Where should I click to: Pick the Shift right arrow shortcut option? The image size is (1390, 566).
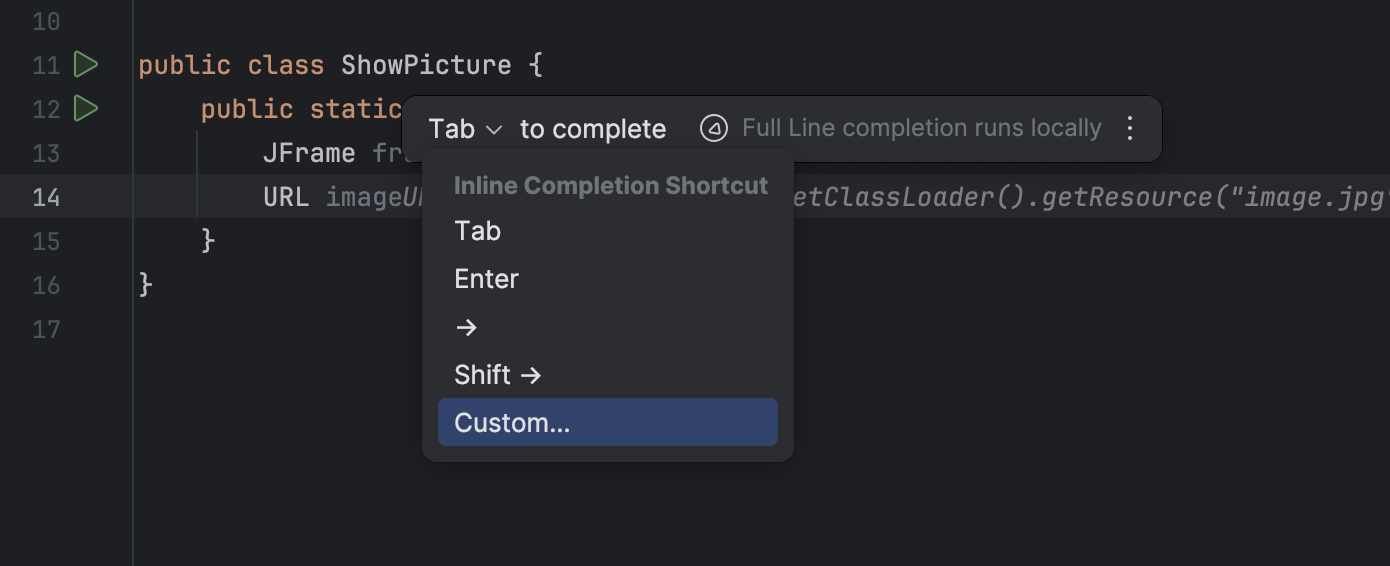(x=497, y=375)
